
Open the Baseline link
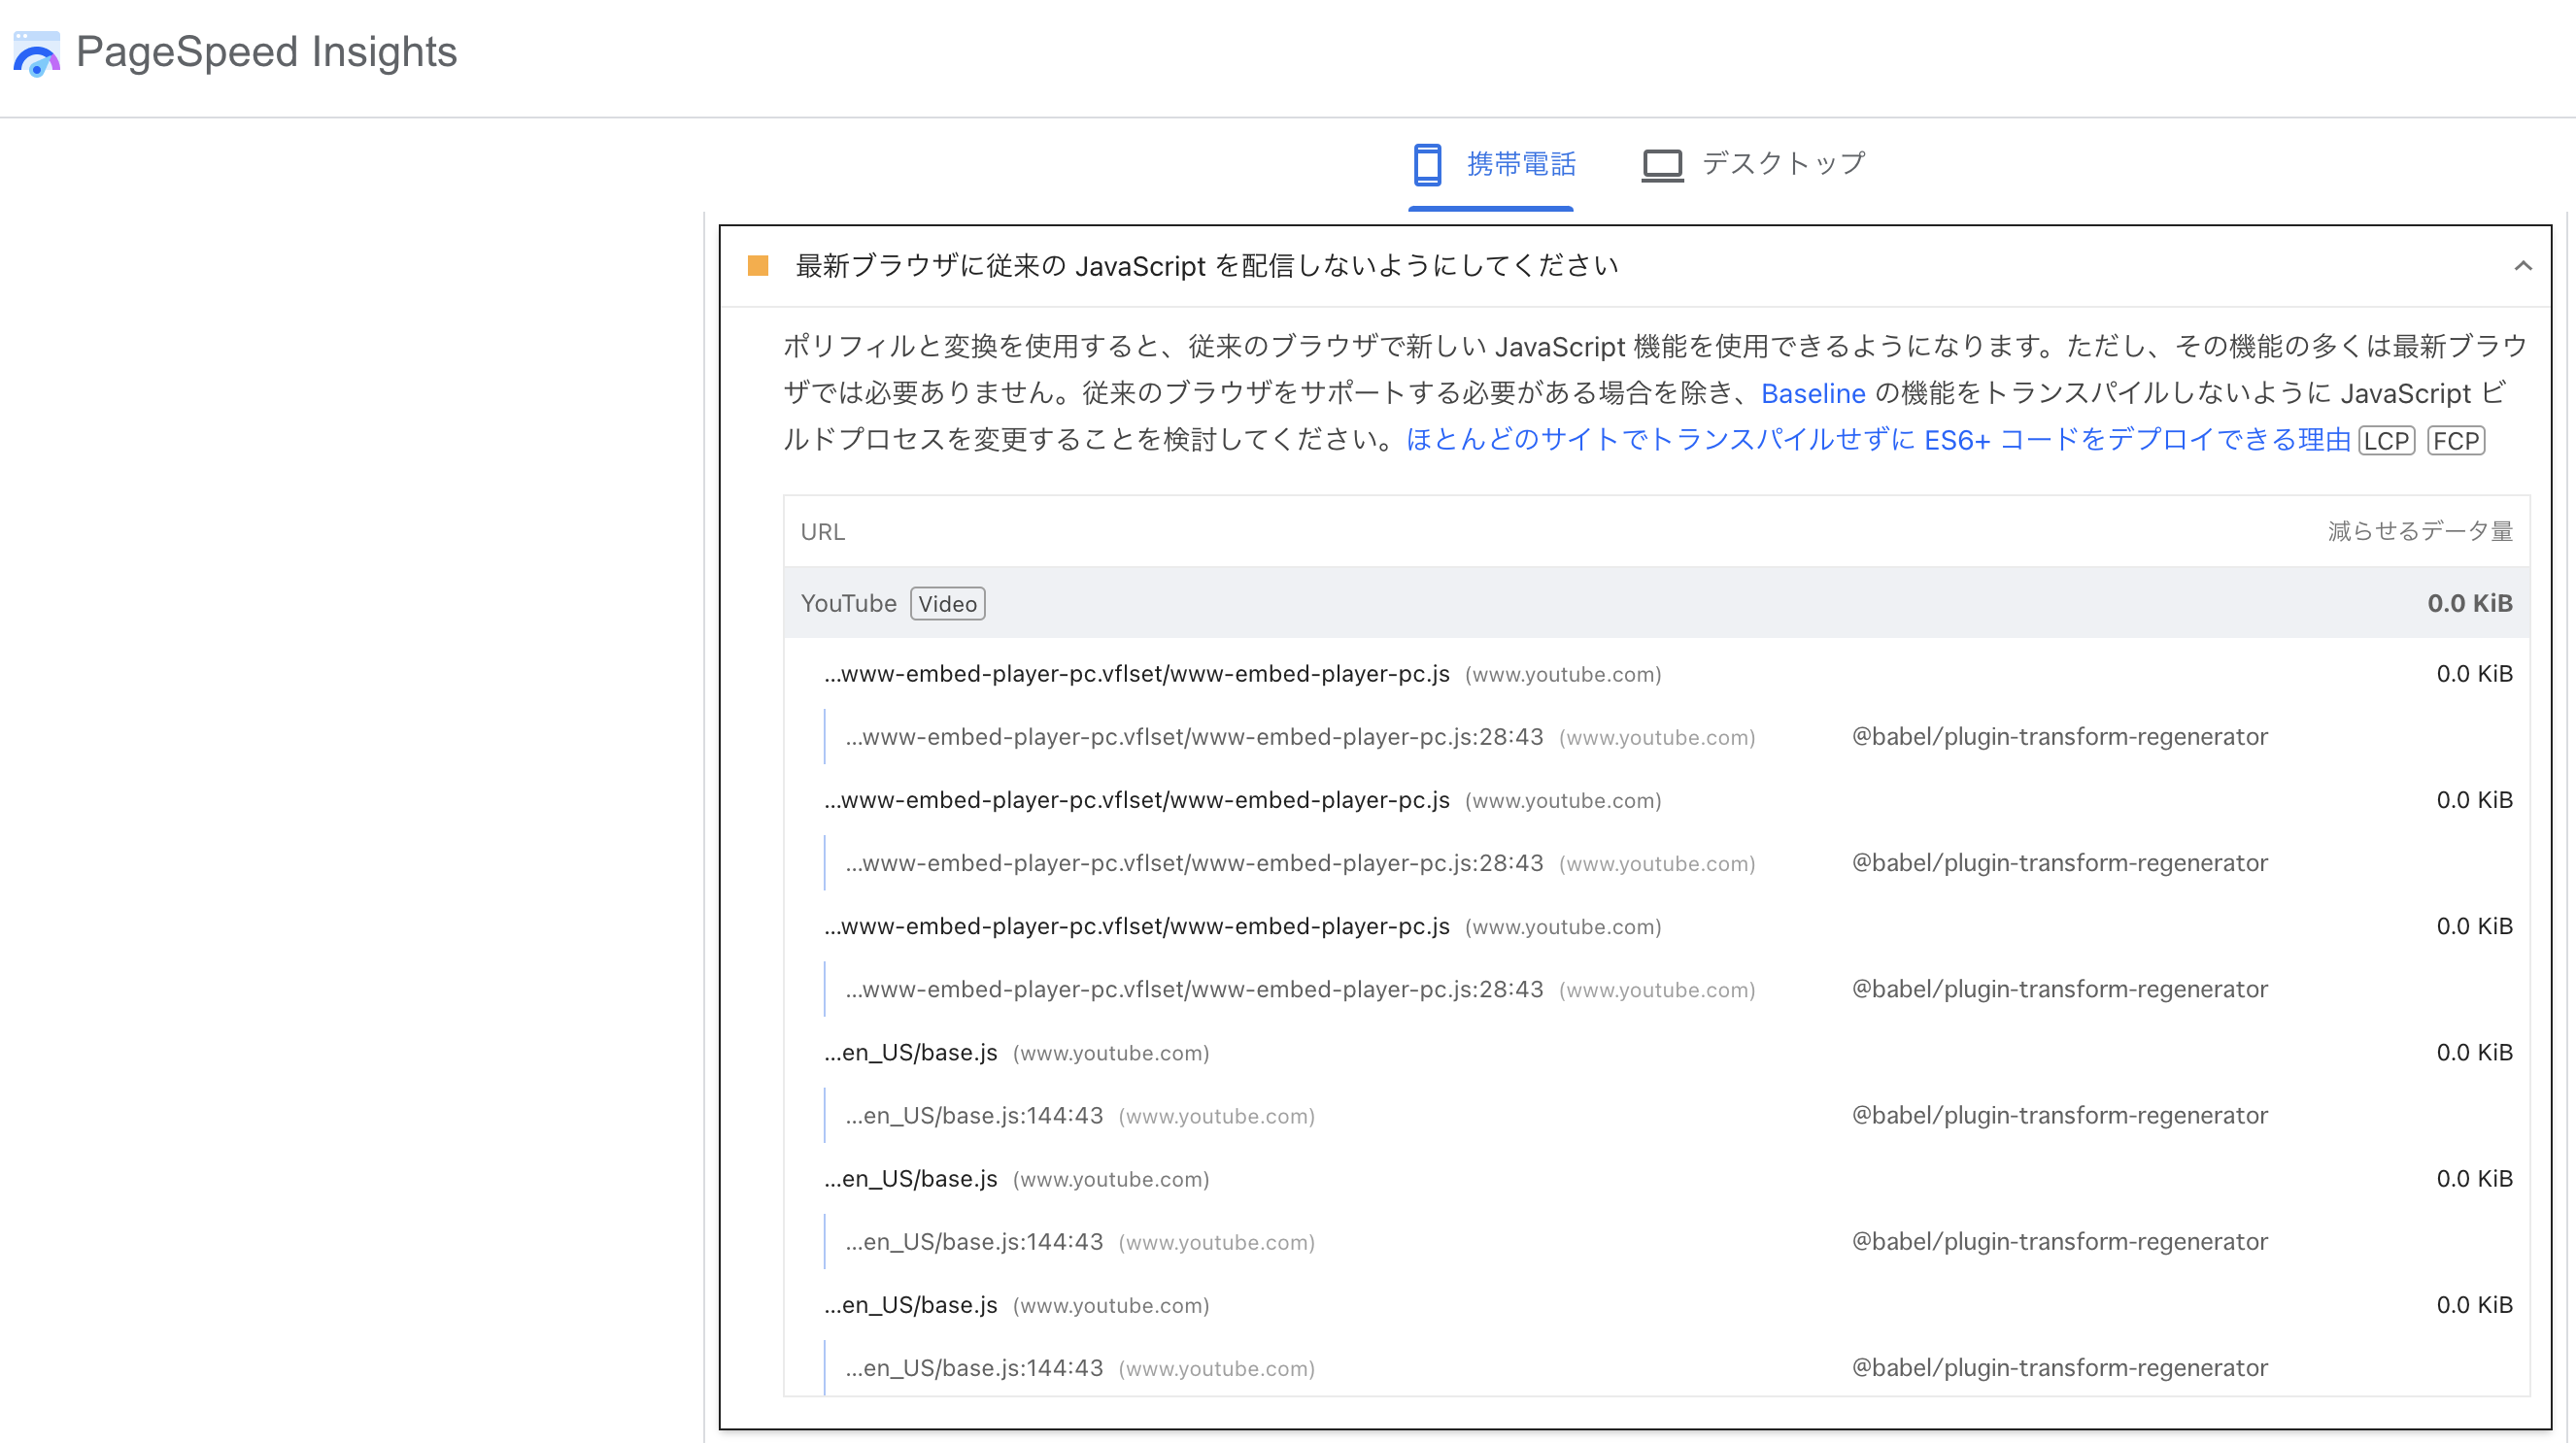click(1813, 394)
